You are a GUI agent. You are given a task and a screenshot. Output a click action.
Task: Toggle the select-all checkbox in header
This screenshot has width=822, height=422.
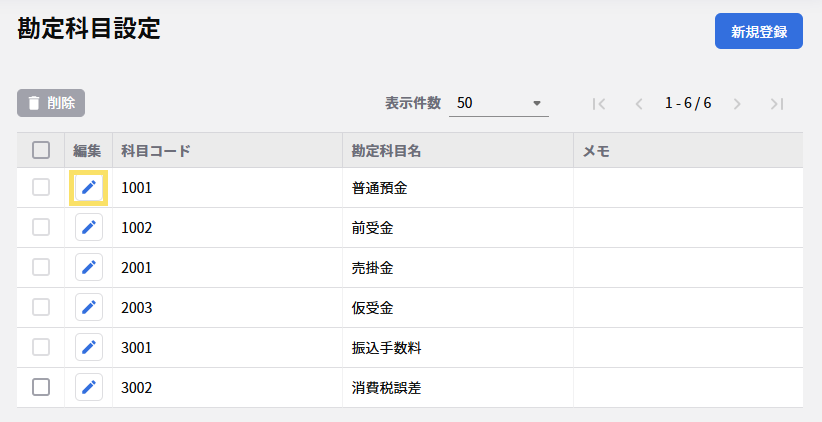[x=41, y=150]
